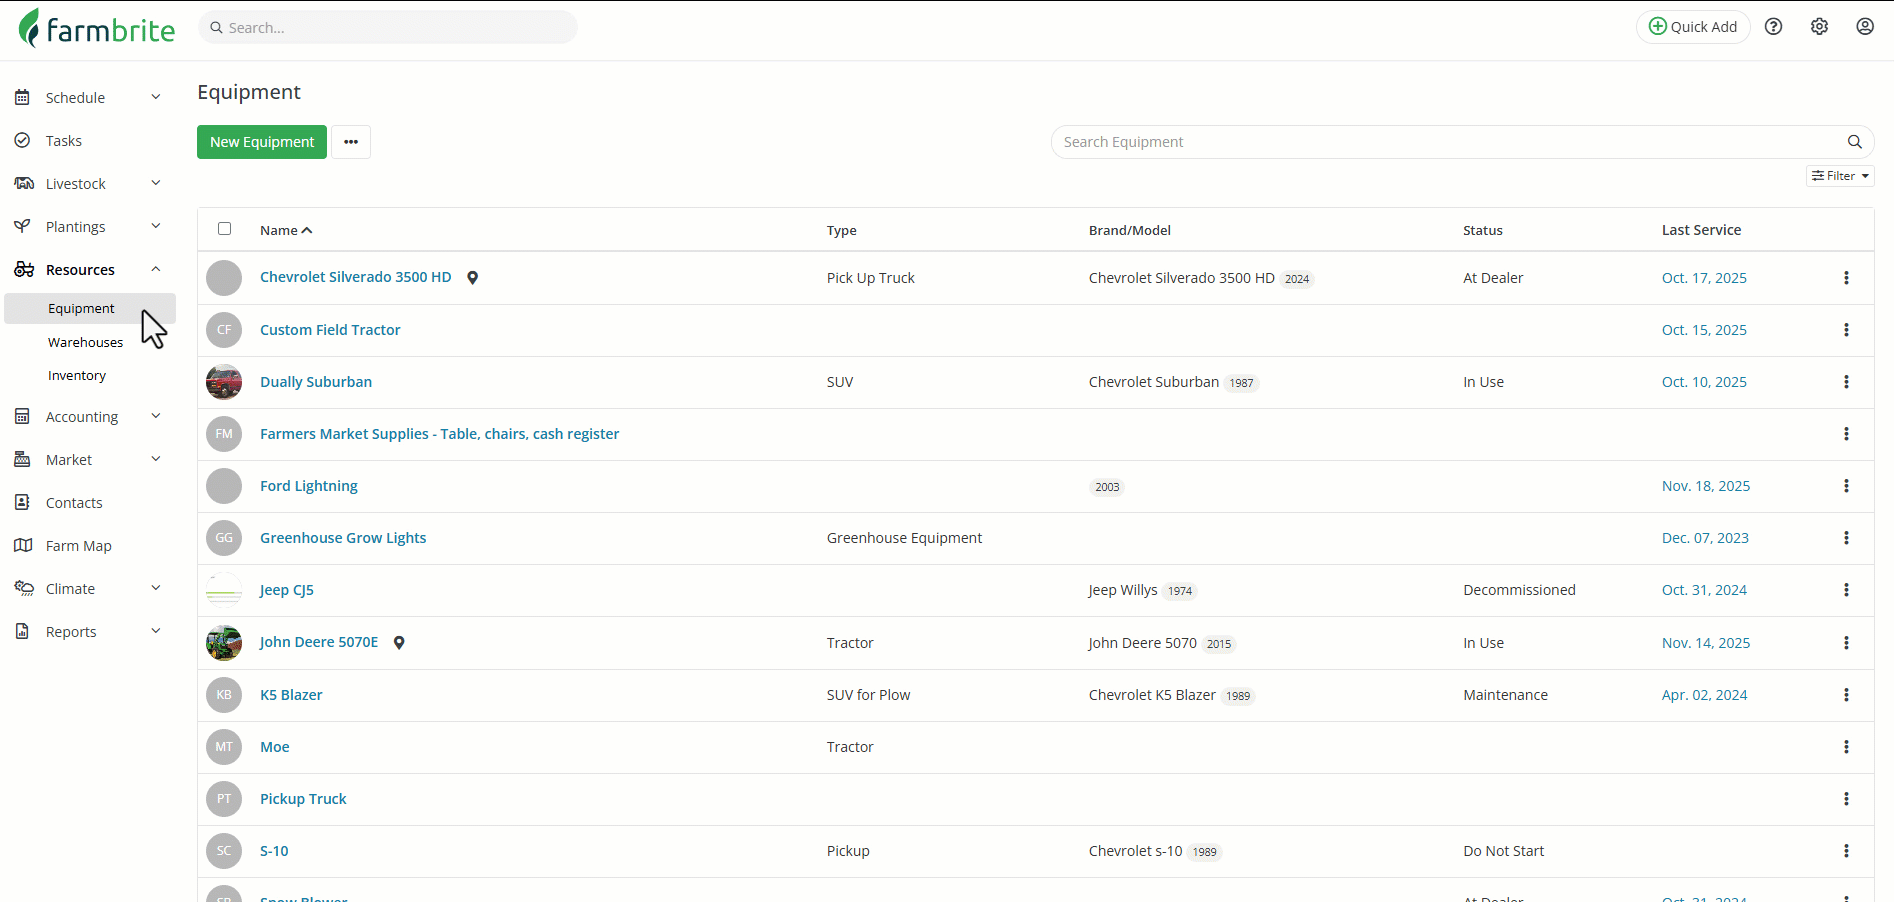This screenshot has width=1894, height=902.
Task: Click the Farmbrite logo
Action: pos(96,28)
